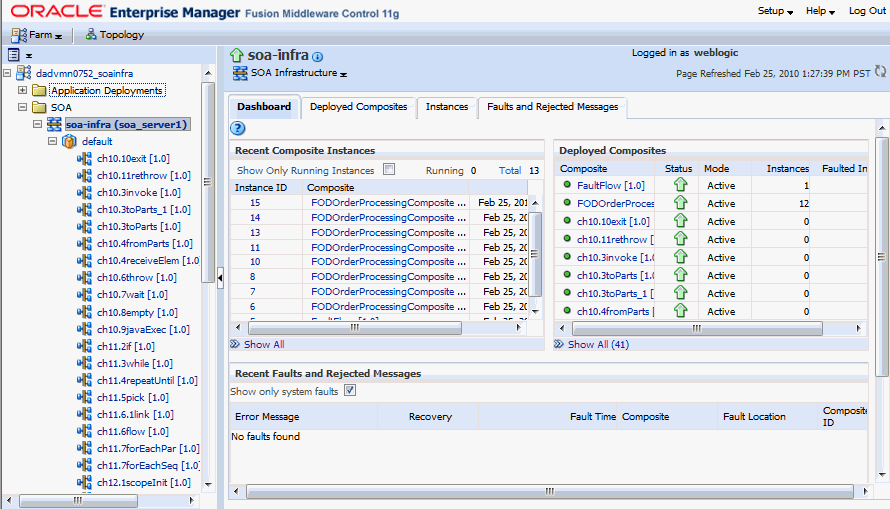Click the FaultFlow status up arrow
Image resolution: width=890 pixels, height=509 pixels.
[681, 184]
